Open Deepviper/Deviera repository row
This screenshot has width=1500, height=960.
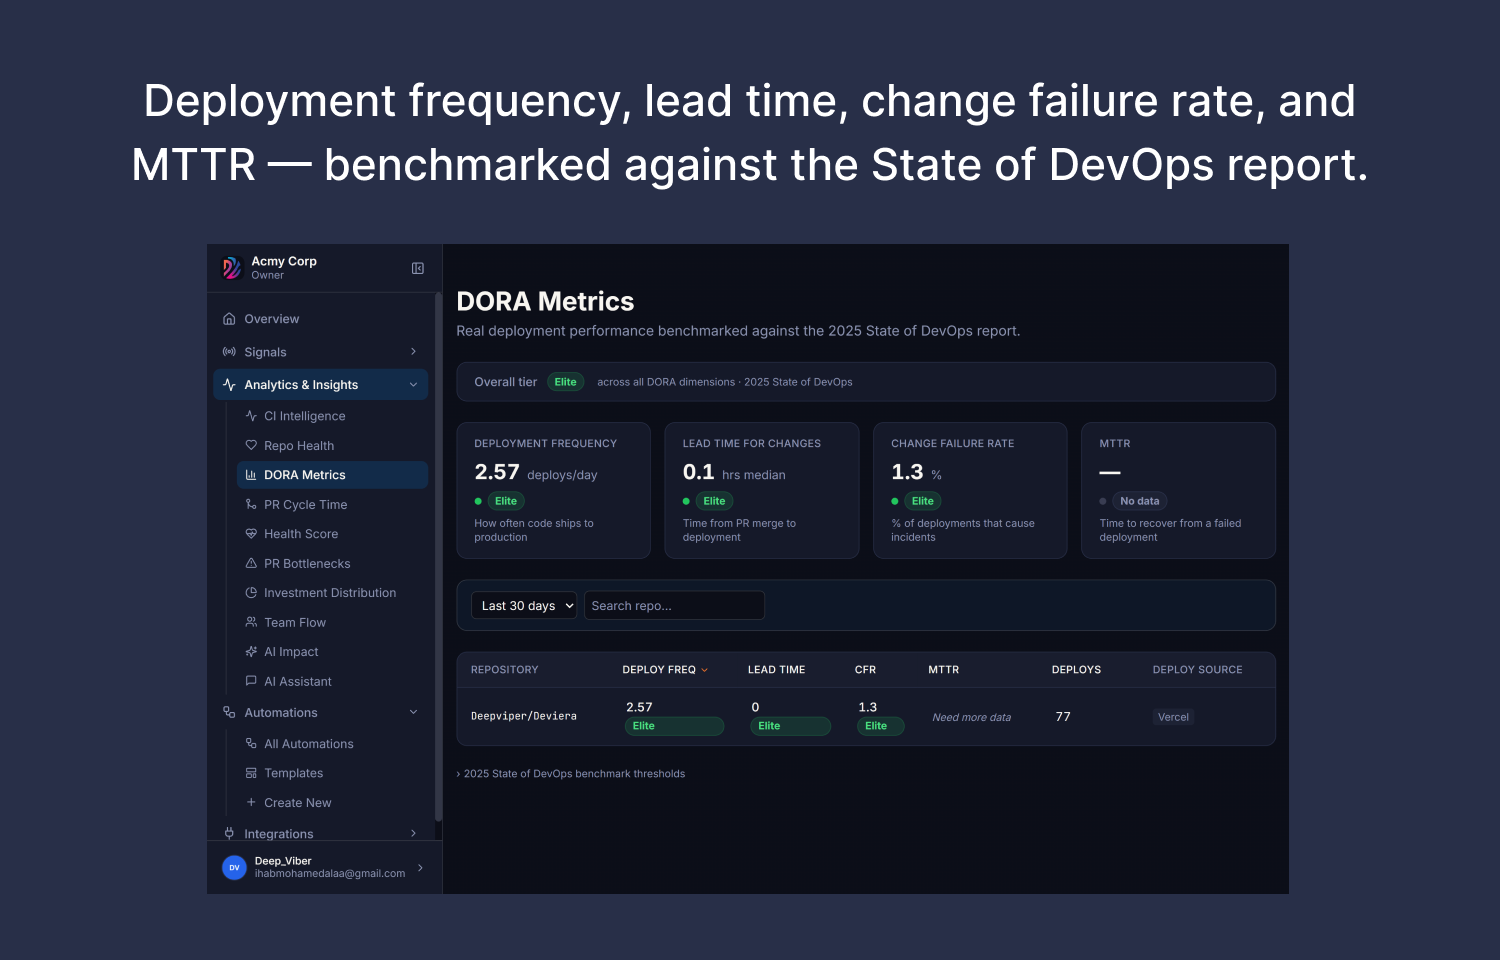pos(866,717)
